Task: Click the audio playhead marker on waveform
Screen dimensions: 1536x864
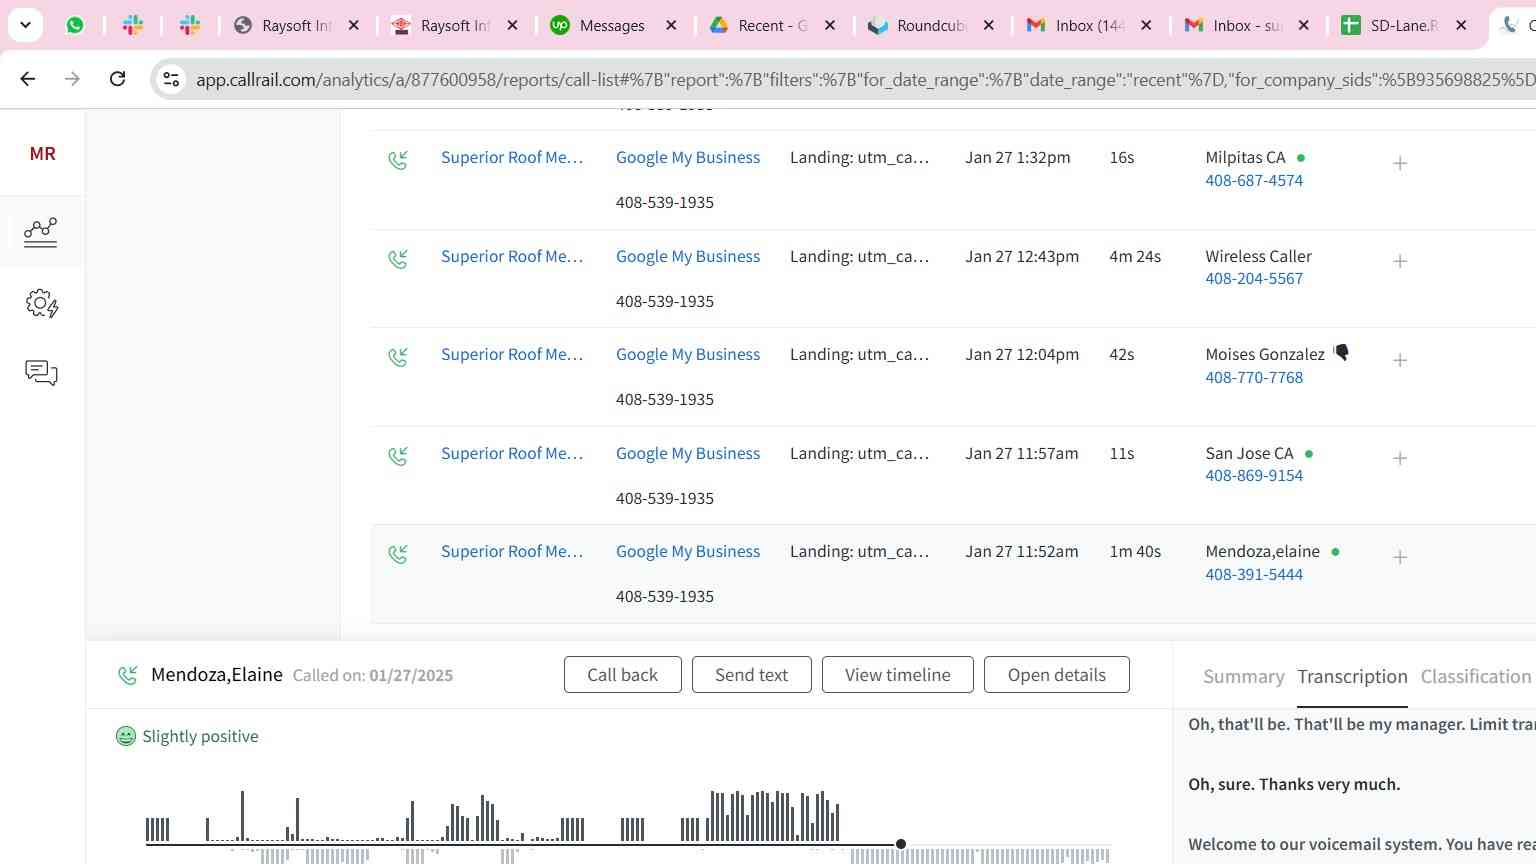Action: pos(901,844)
